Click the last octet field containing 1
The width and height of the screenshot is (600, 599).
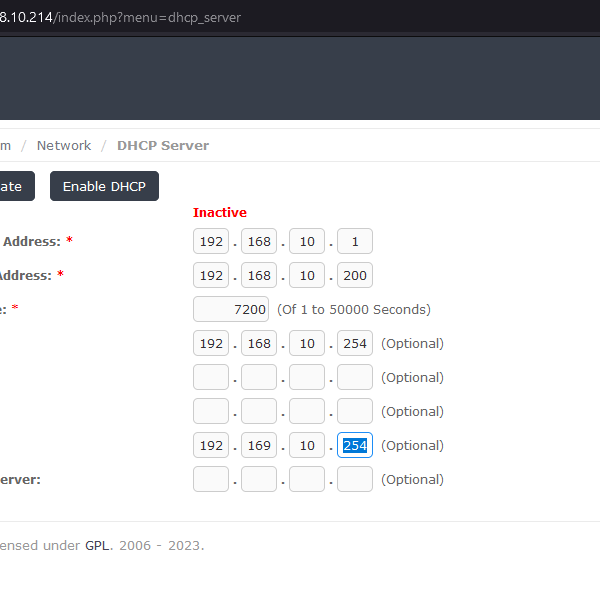click(x=355, y=241)
